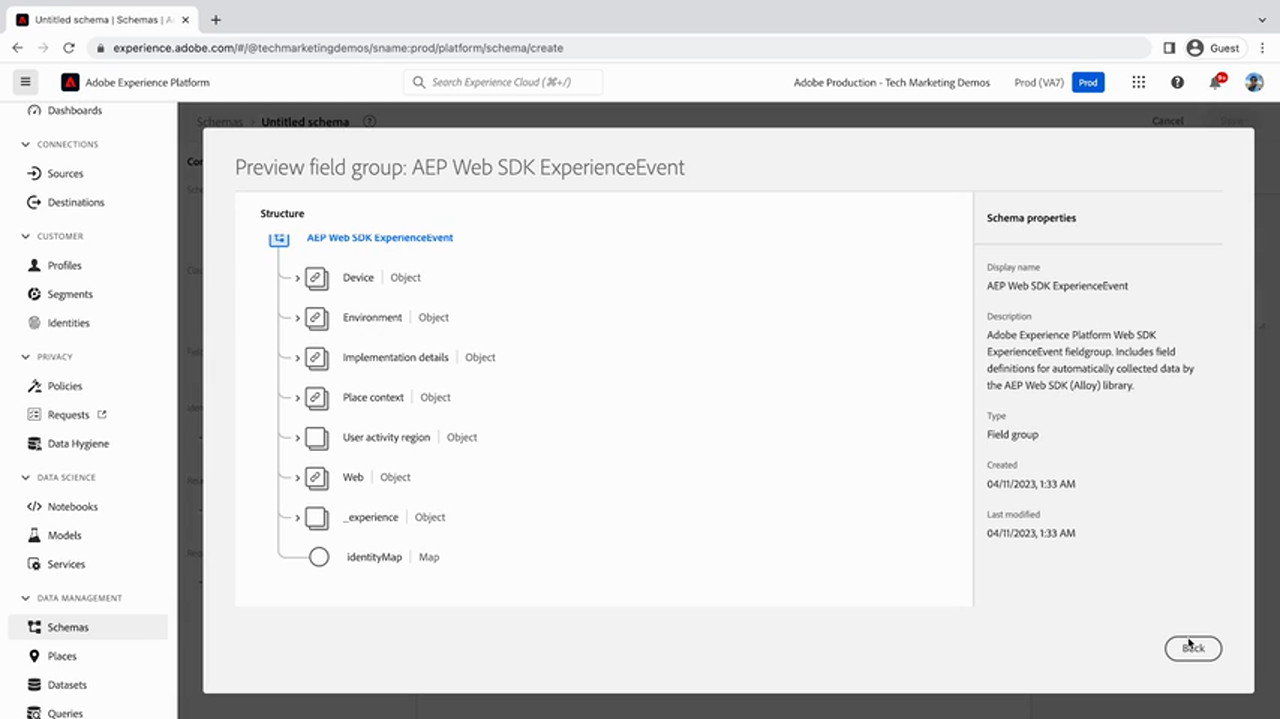Click the identityMap circle icon
Screen dimensions: 1280x719
point(319,557)
